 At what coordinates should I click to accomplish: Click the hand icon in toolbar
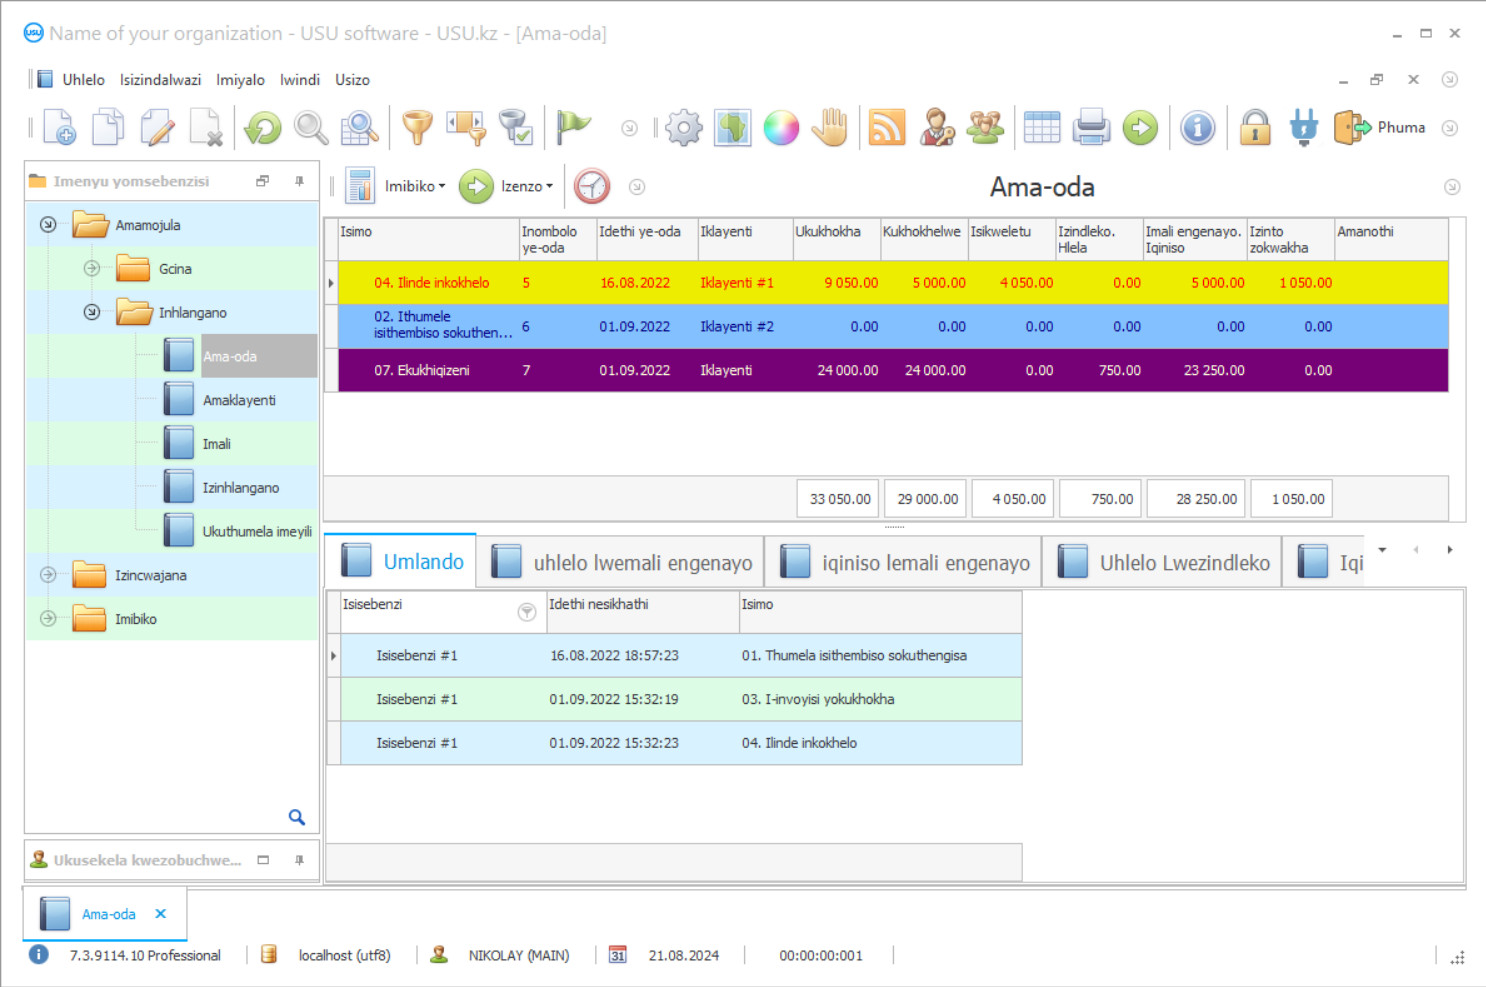pos(830,128)
